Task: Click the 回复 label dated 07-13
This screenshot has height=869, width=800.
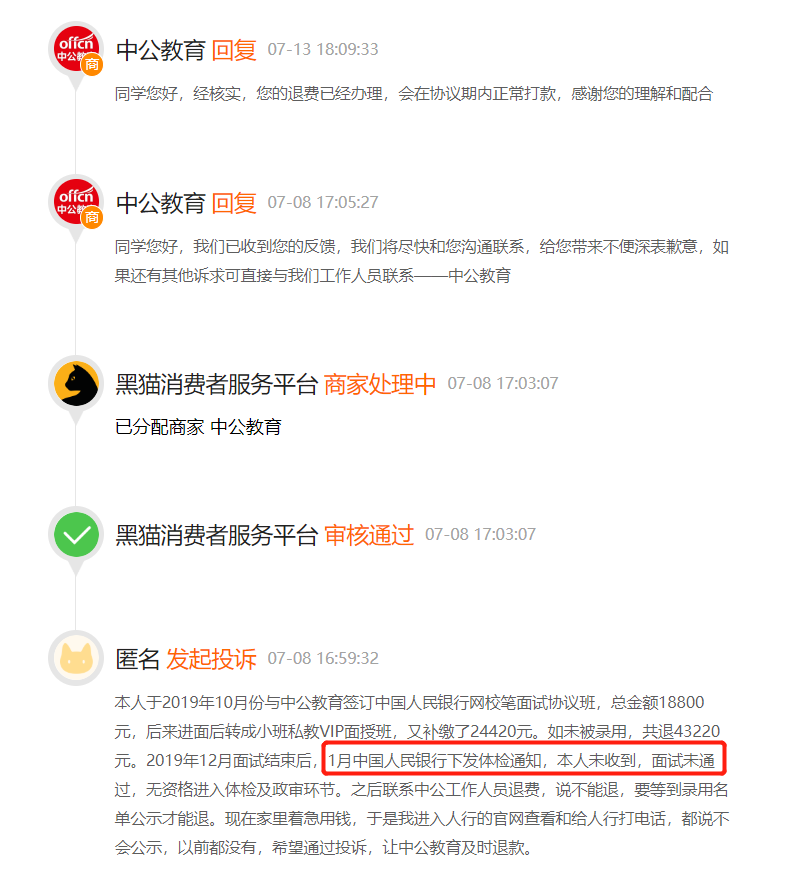Action: (x=234, y=50)
